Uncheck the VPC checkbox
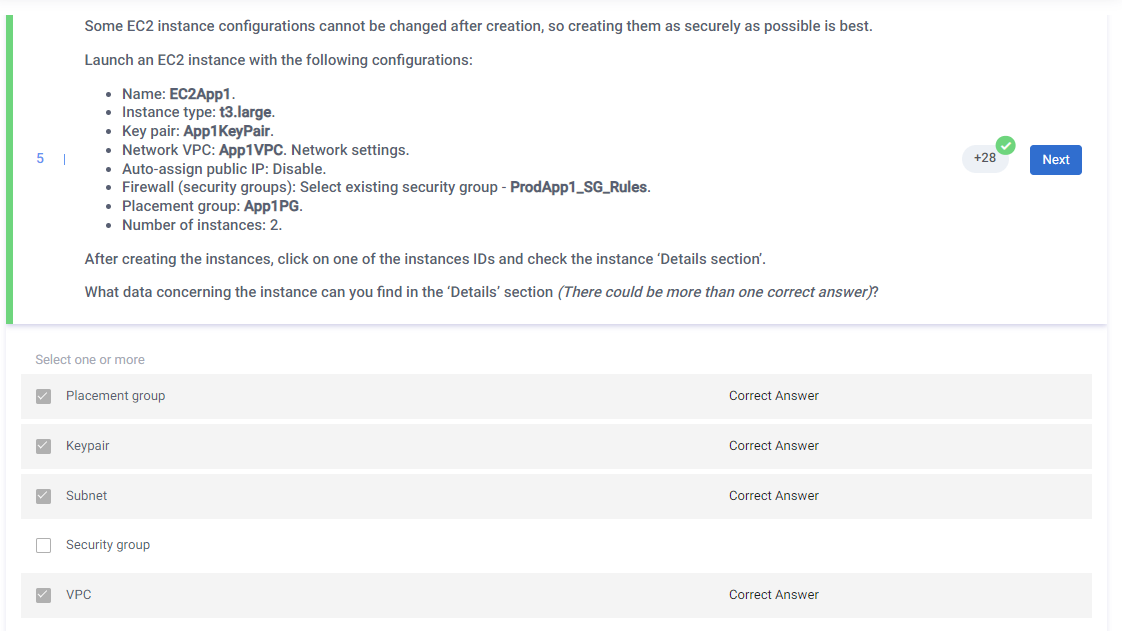 pyautogui.click(x=43, y=595)
